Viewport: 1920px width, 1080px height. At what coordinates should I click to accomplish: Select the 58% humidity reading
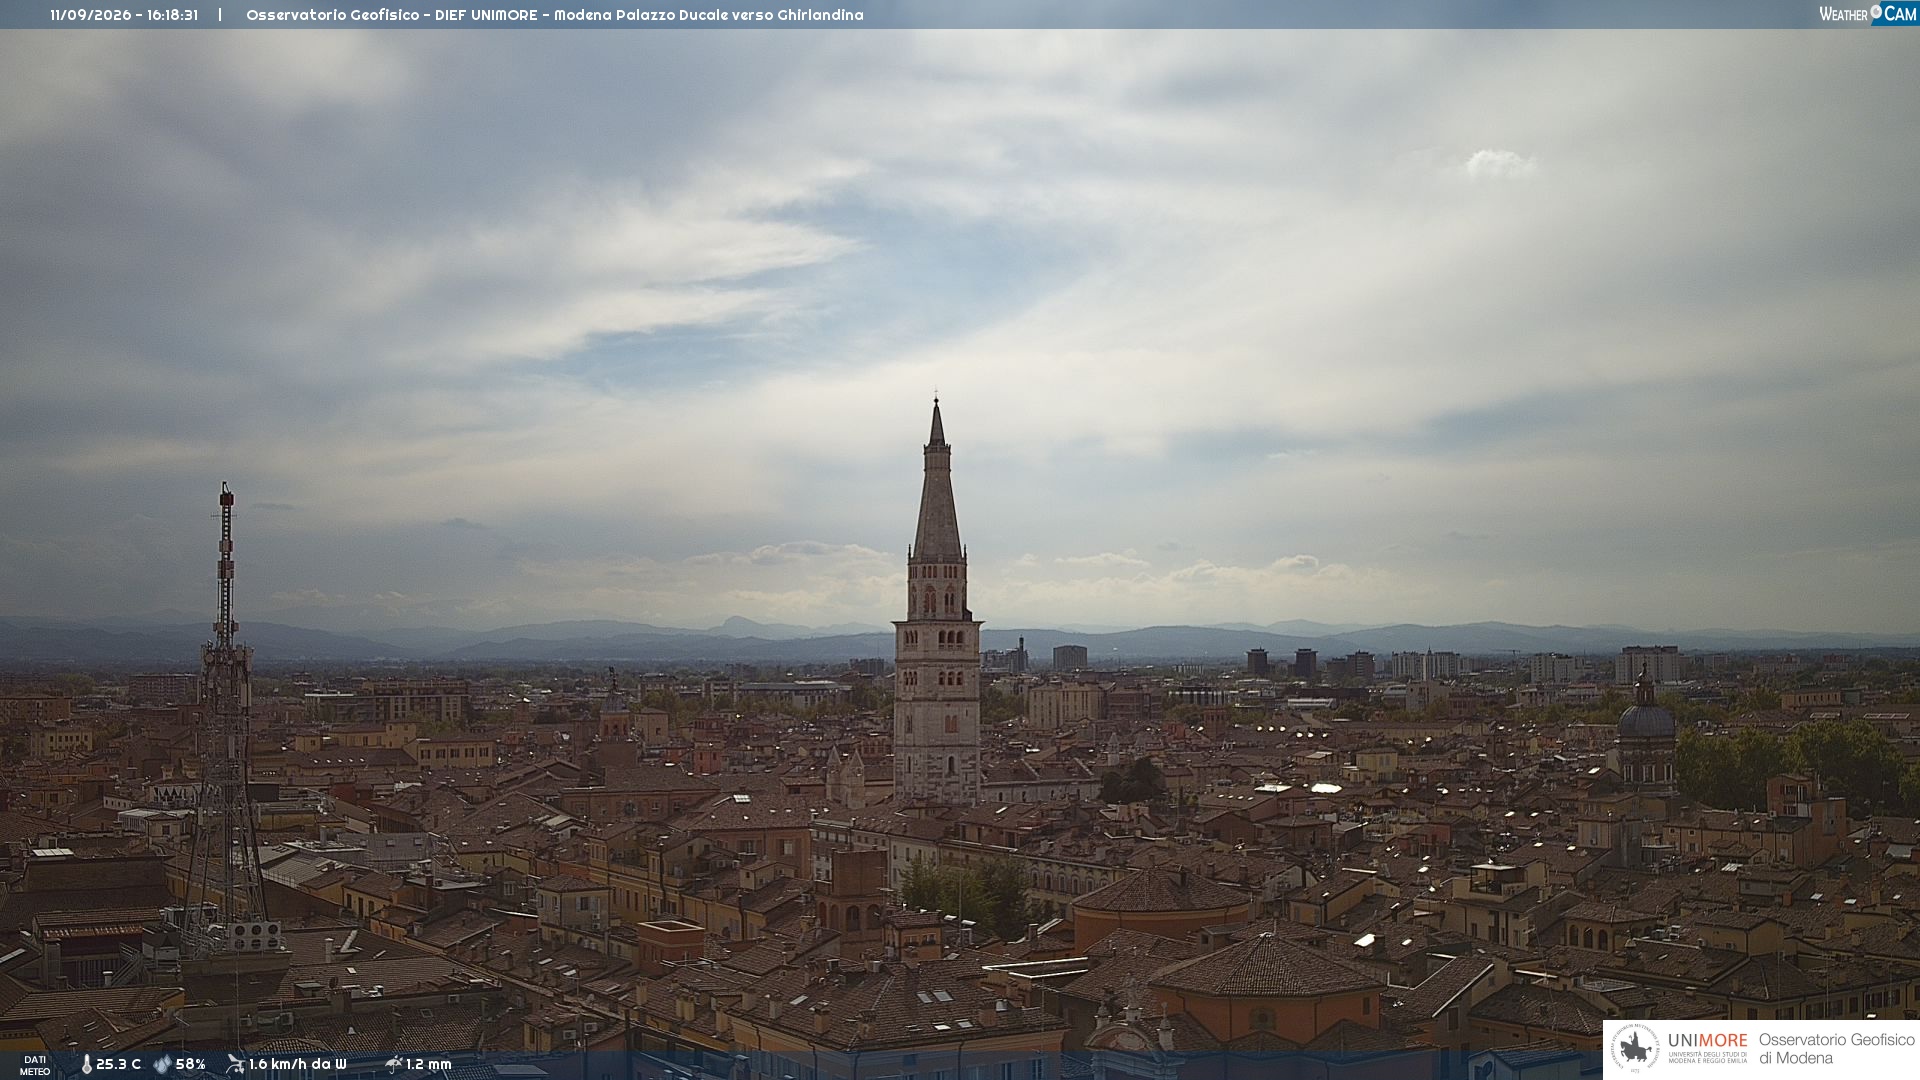190,1064
